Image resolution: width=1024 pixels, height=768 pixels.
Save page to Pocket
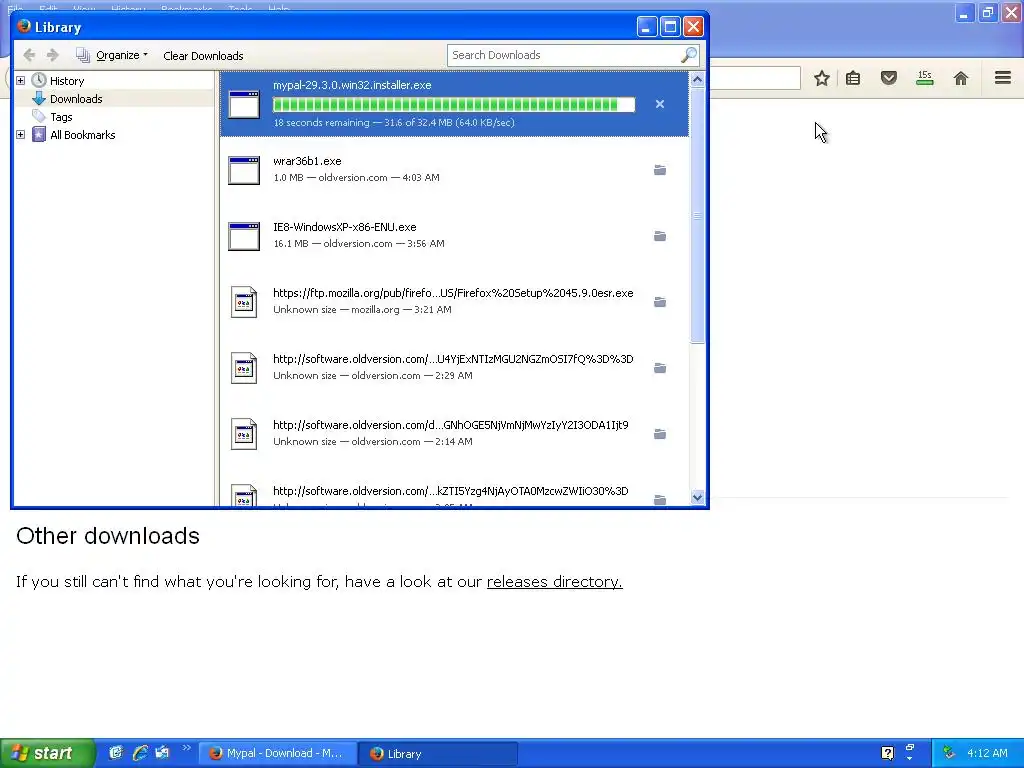889,78
